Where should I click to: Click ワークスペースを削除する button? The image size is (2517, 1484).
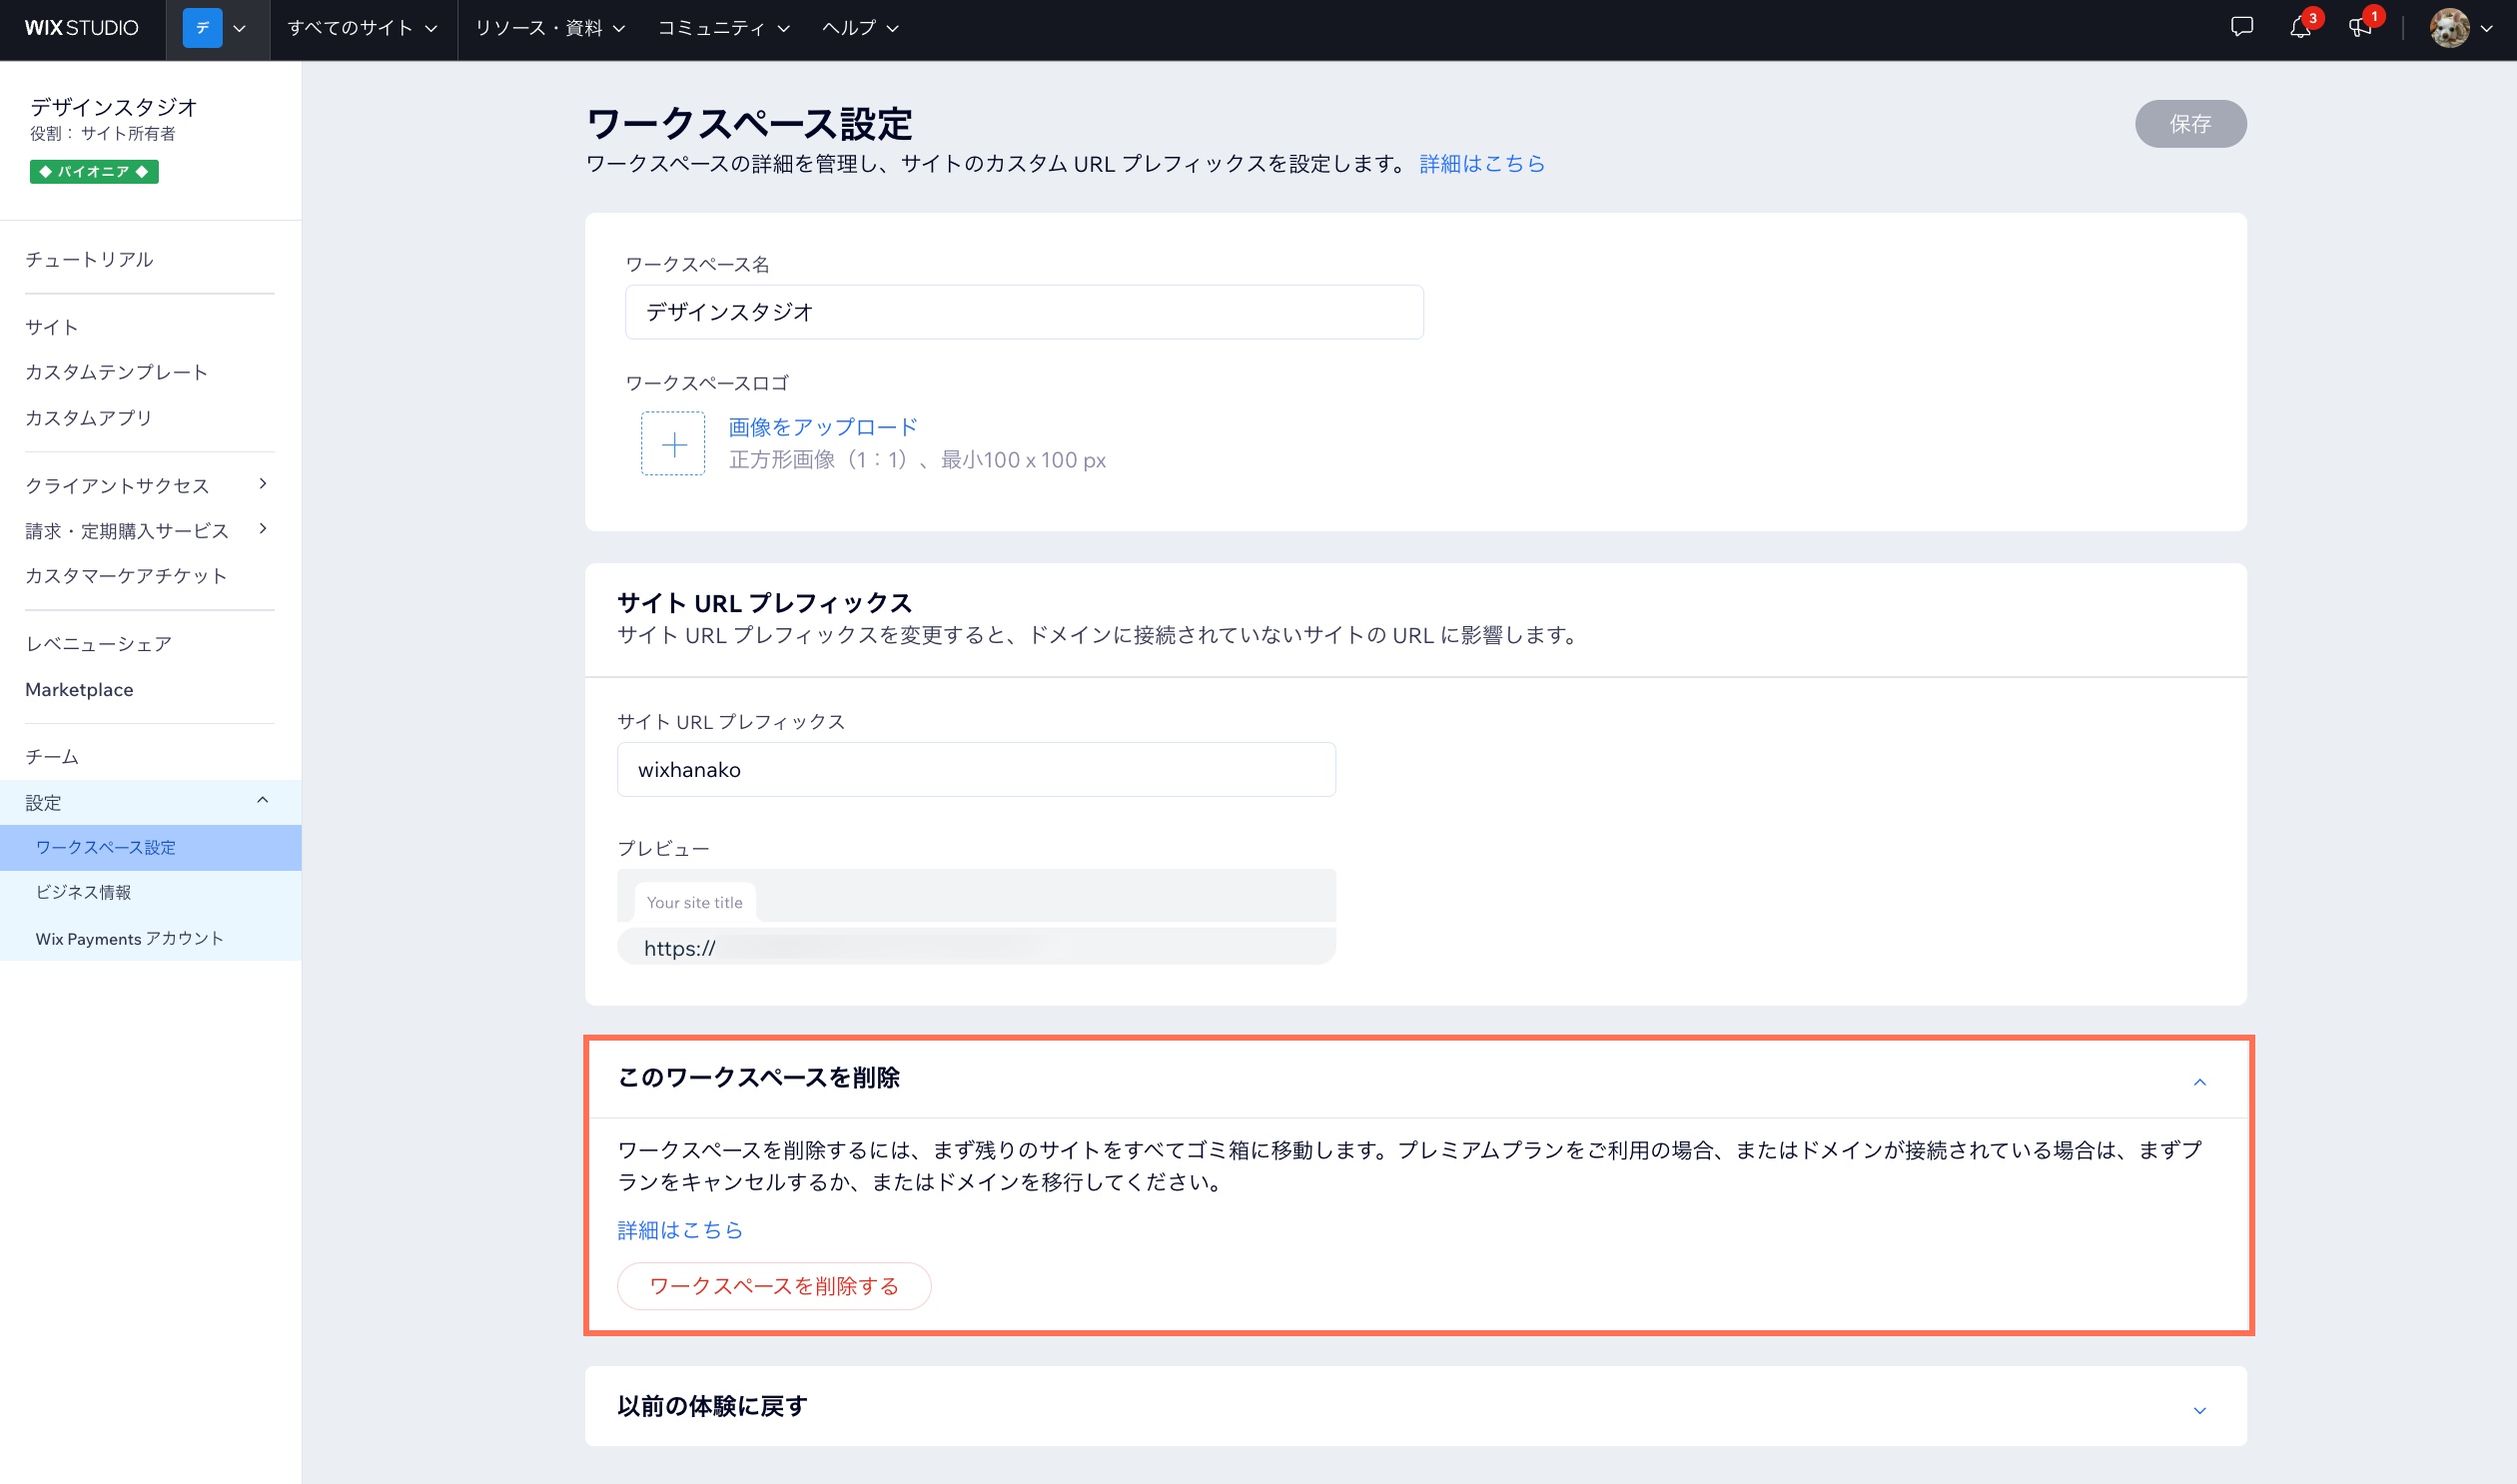click(x=774, y=1286)
